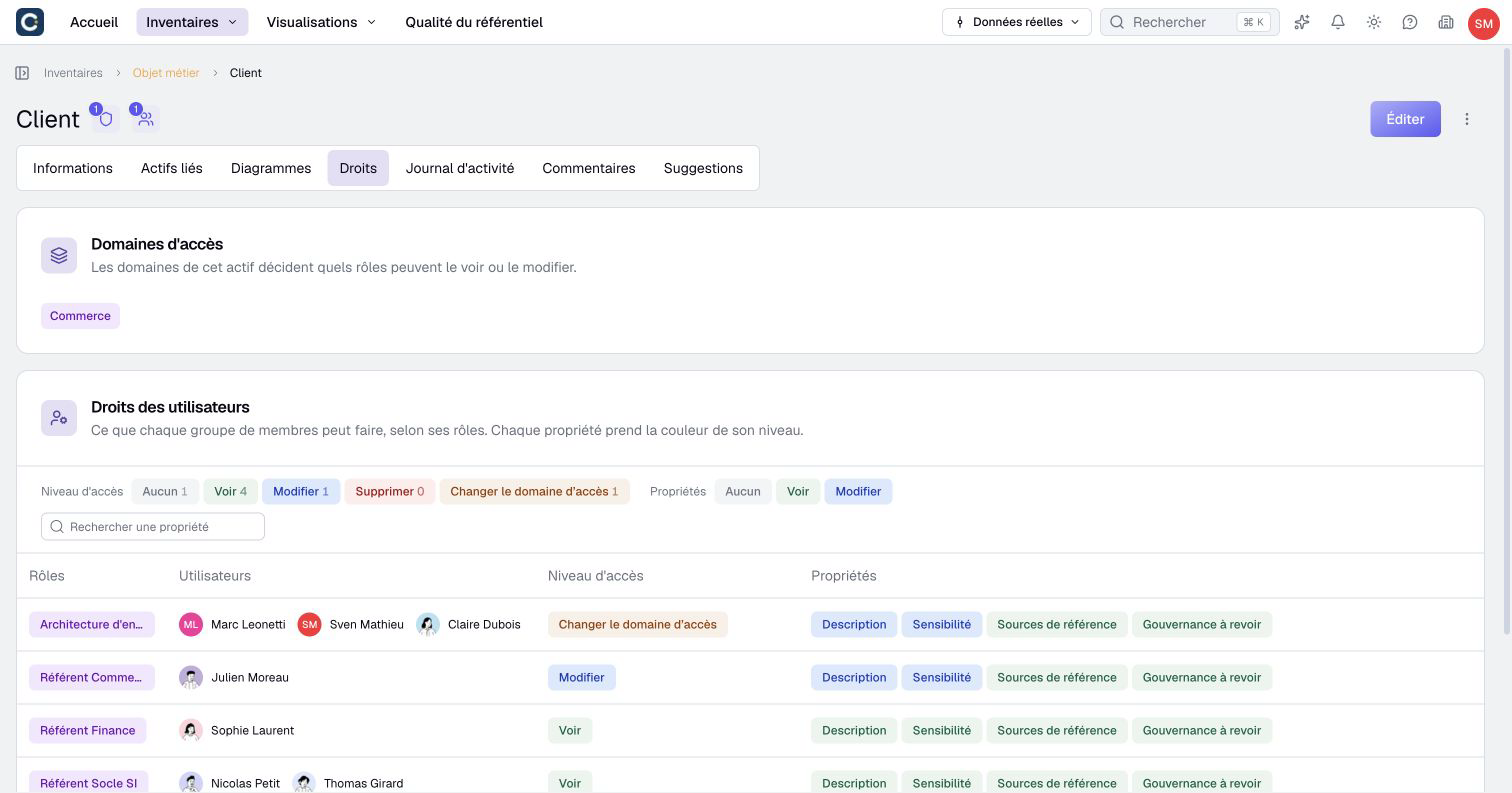Open the Commentaires tab
The height and width of the screenshot is (793, 1512).
pyautogui.click(x=589, y=168)
